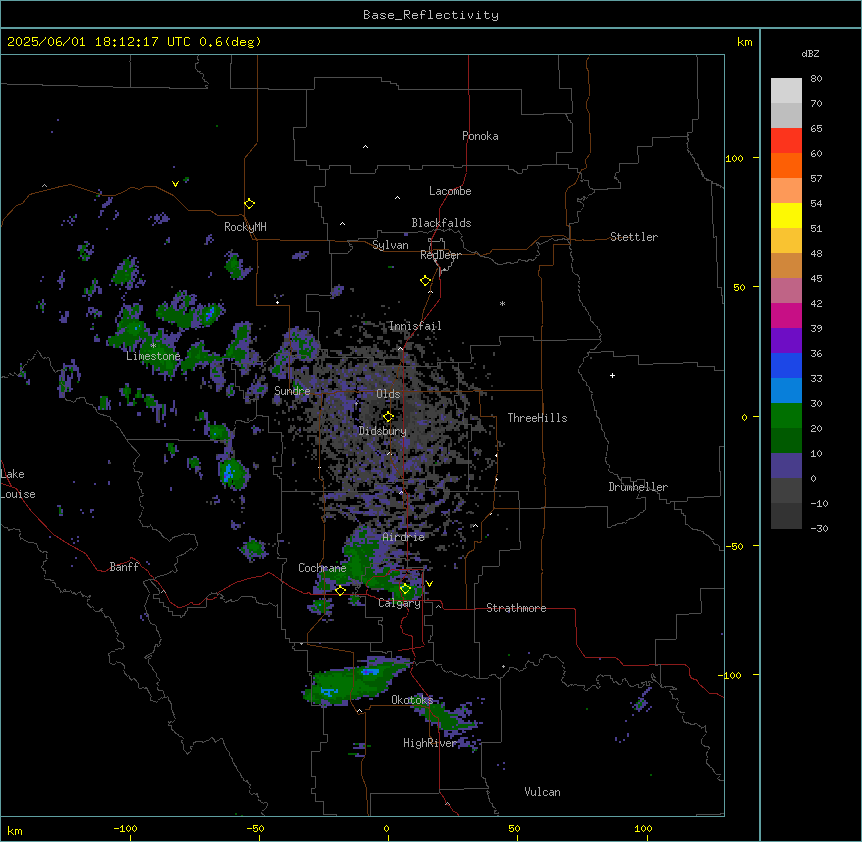This screenshot has width=862, height=842.
Task: Select the Stettler city label
Action: [634, 237]
